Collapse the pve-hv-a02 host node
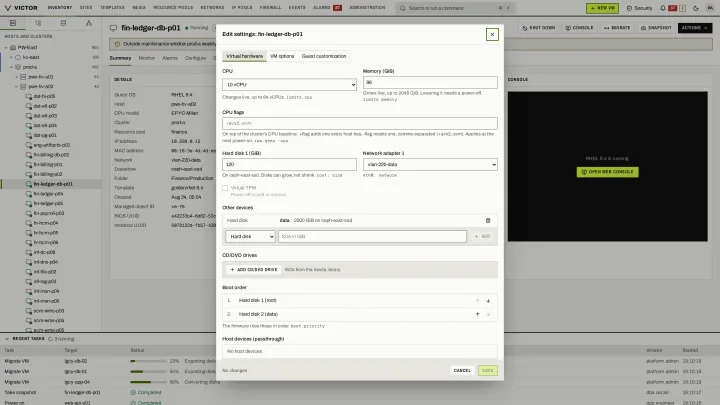 click(x=17, y=86)
